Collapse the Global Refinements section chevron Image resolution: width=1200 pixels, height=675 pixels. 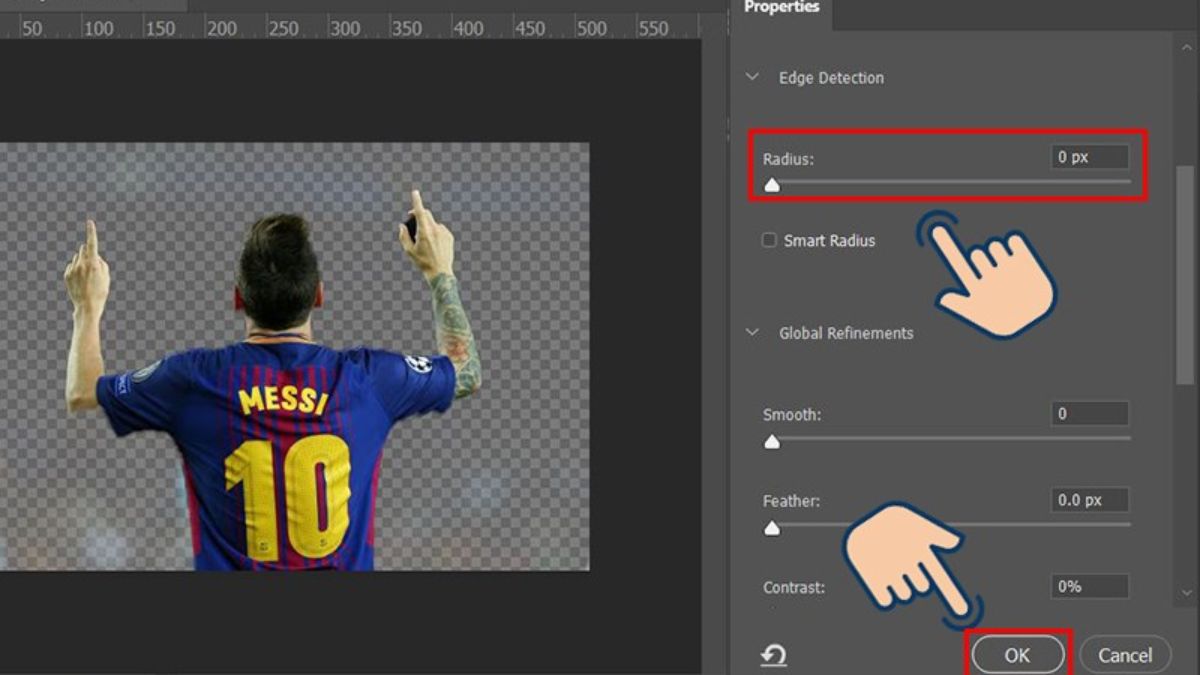click(x=752, y=333)
